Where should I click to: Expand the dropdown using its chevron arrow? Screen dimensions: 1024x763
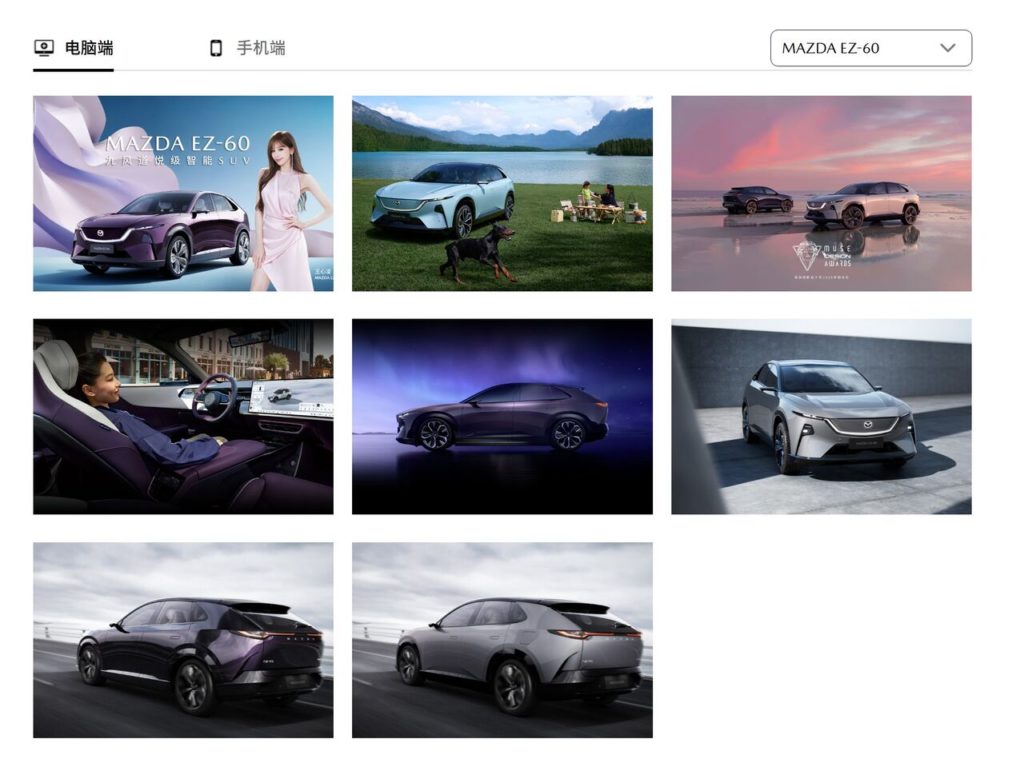pos(948,48)
